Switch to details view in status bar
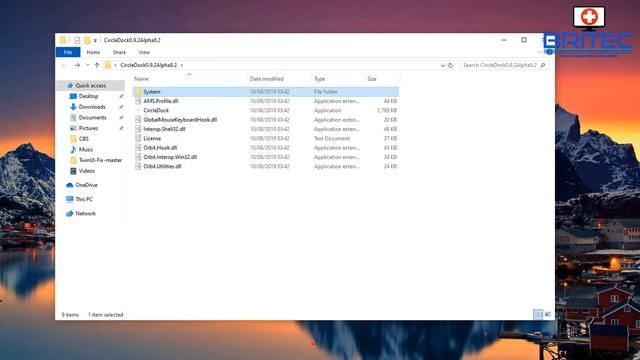The image size is (640, 360). click(538, 314)
